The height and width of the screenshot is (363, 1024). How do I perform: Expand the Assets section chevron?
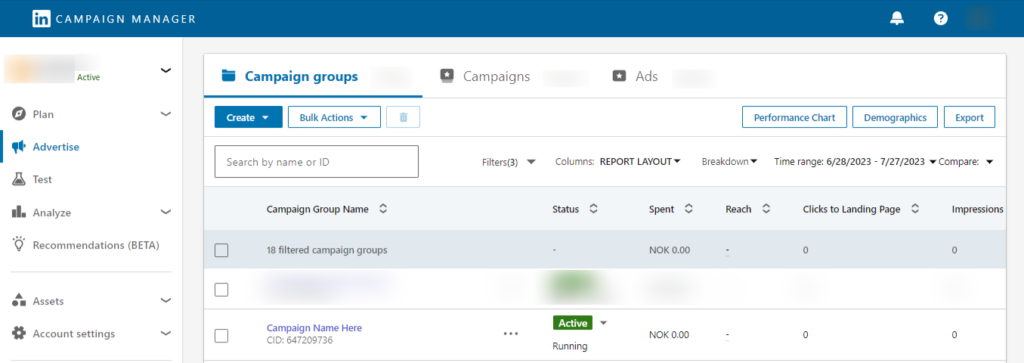point(166,301)
